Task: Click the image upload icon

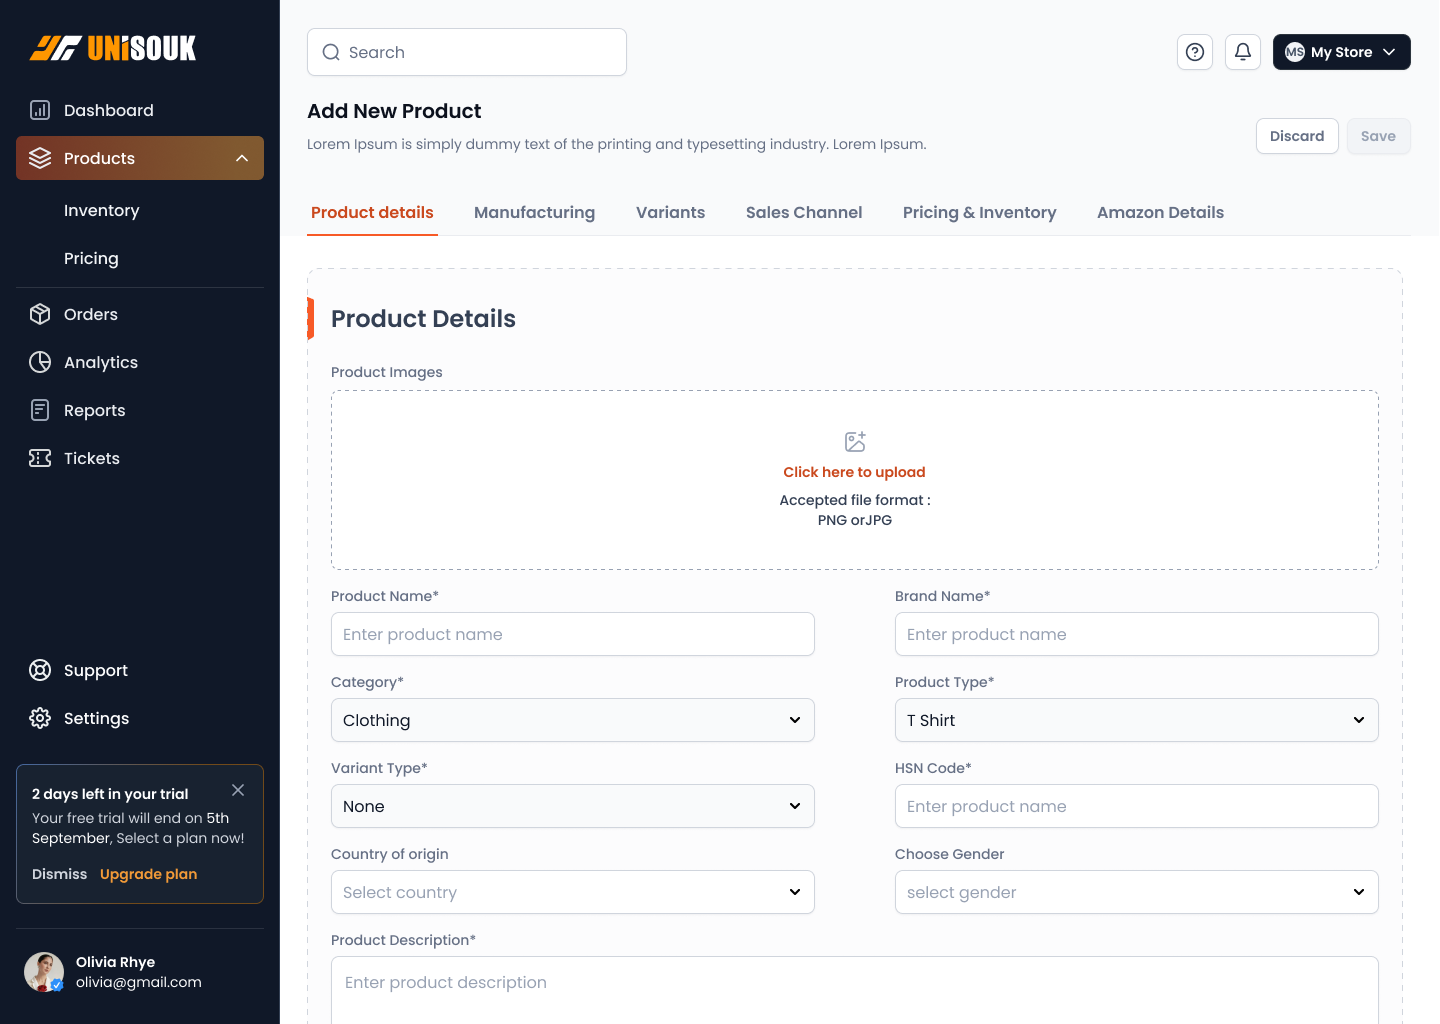Action: click(x=854, y=442)
